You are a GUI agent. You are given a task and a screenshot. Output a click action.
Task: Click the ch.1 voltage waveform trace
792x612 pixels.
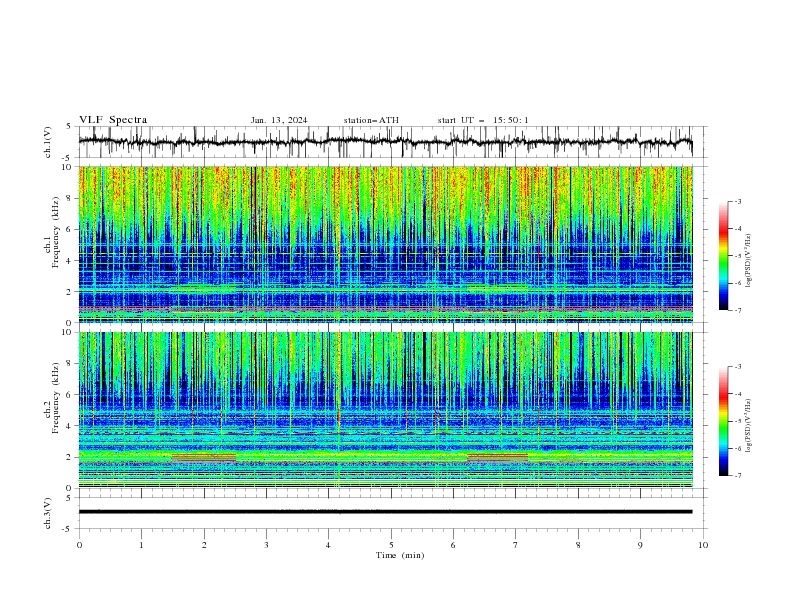tap(385, 142)
